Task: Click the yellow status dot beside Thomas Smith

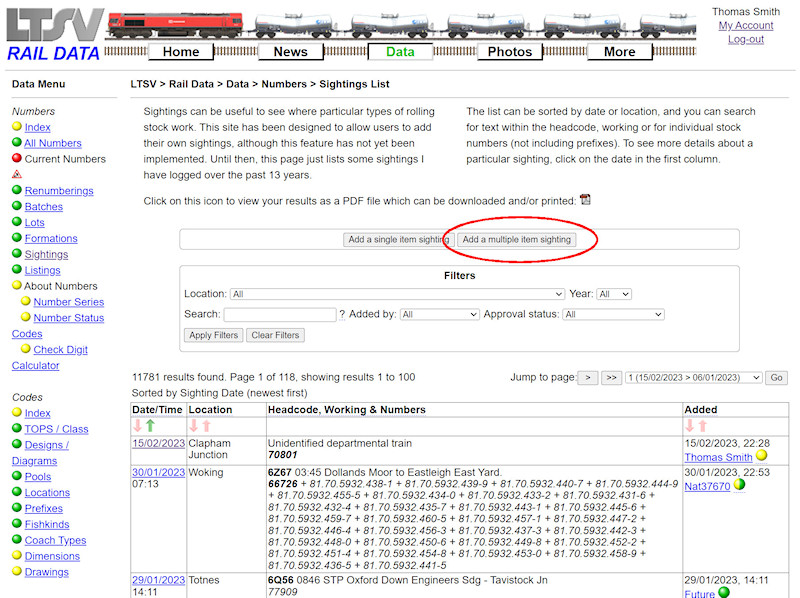Action: click(x=761, y=457)
